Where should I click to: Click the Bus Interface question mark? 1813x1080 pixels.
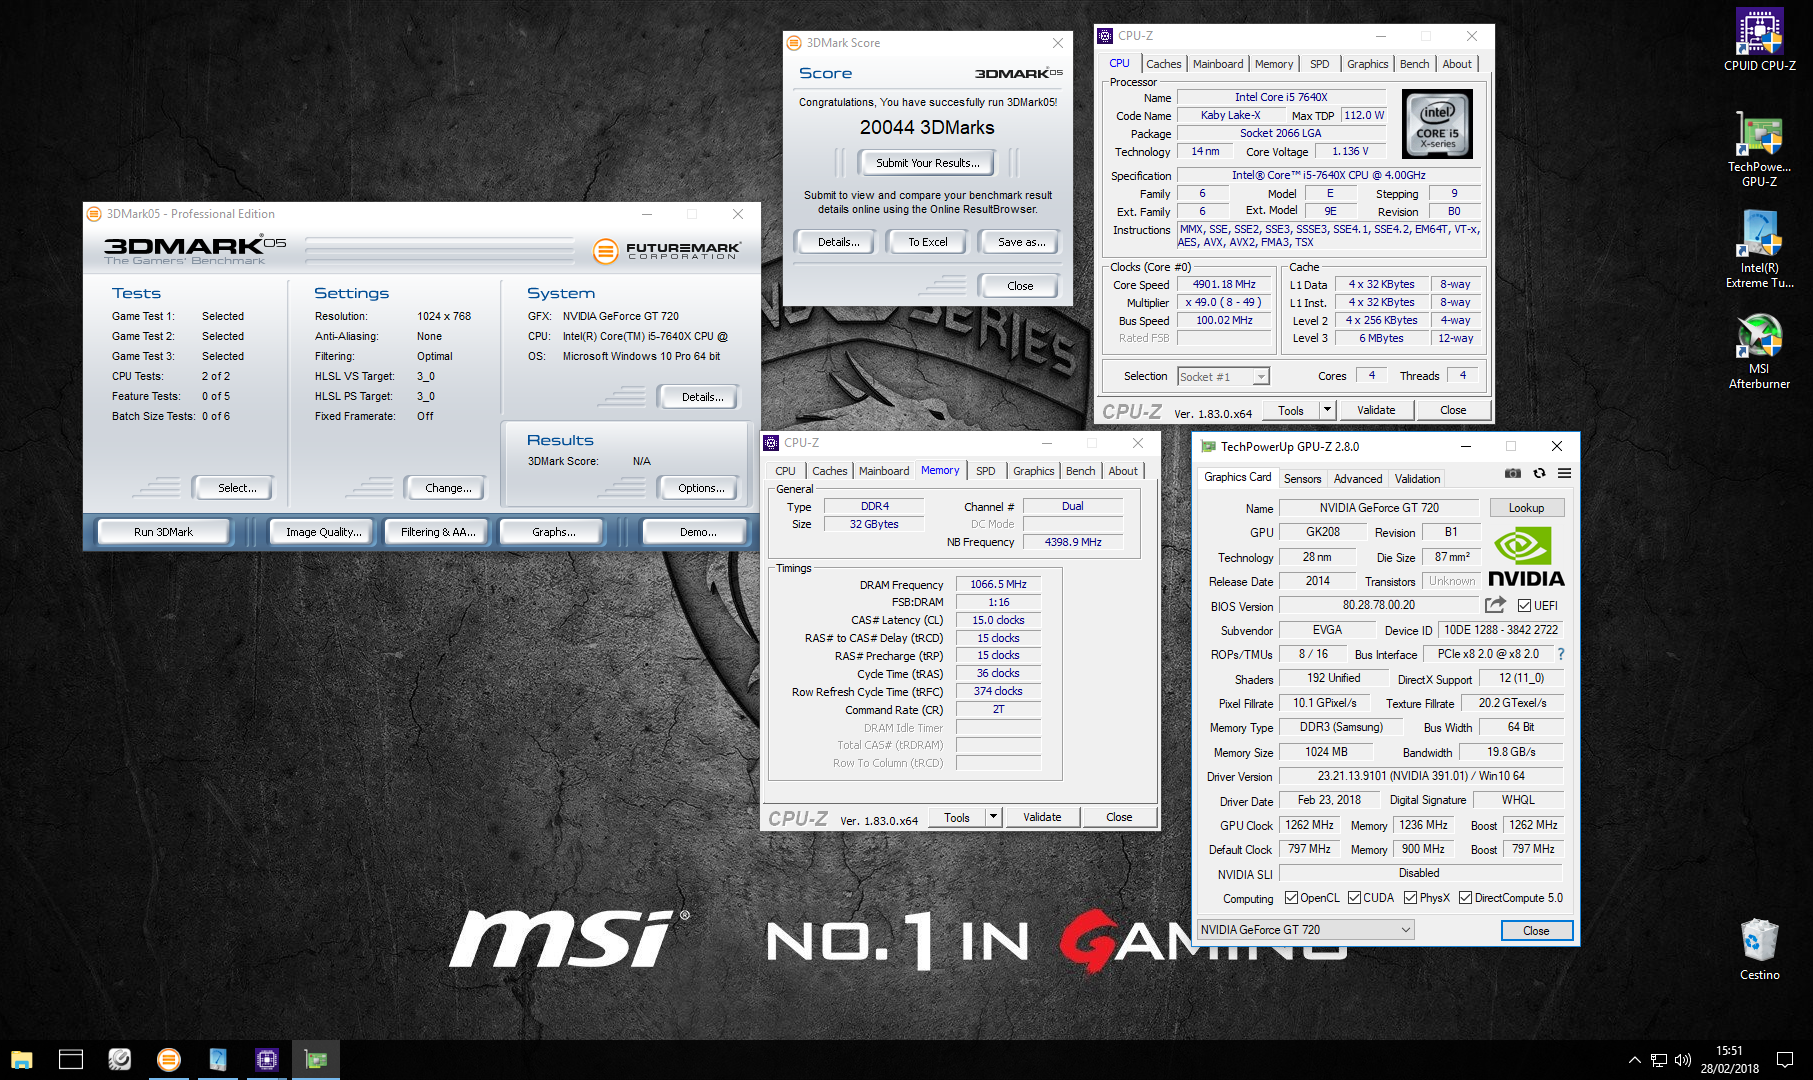pyautogui.click(x=1560, y=654)
